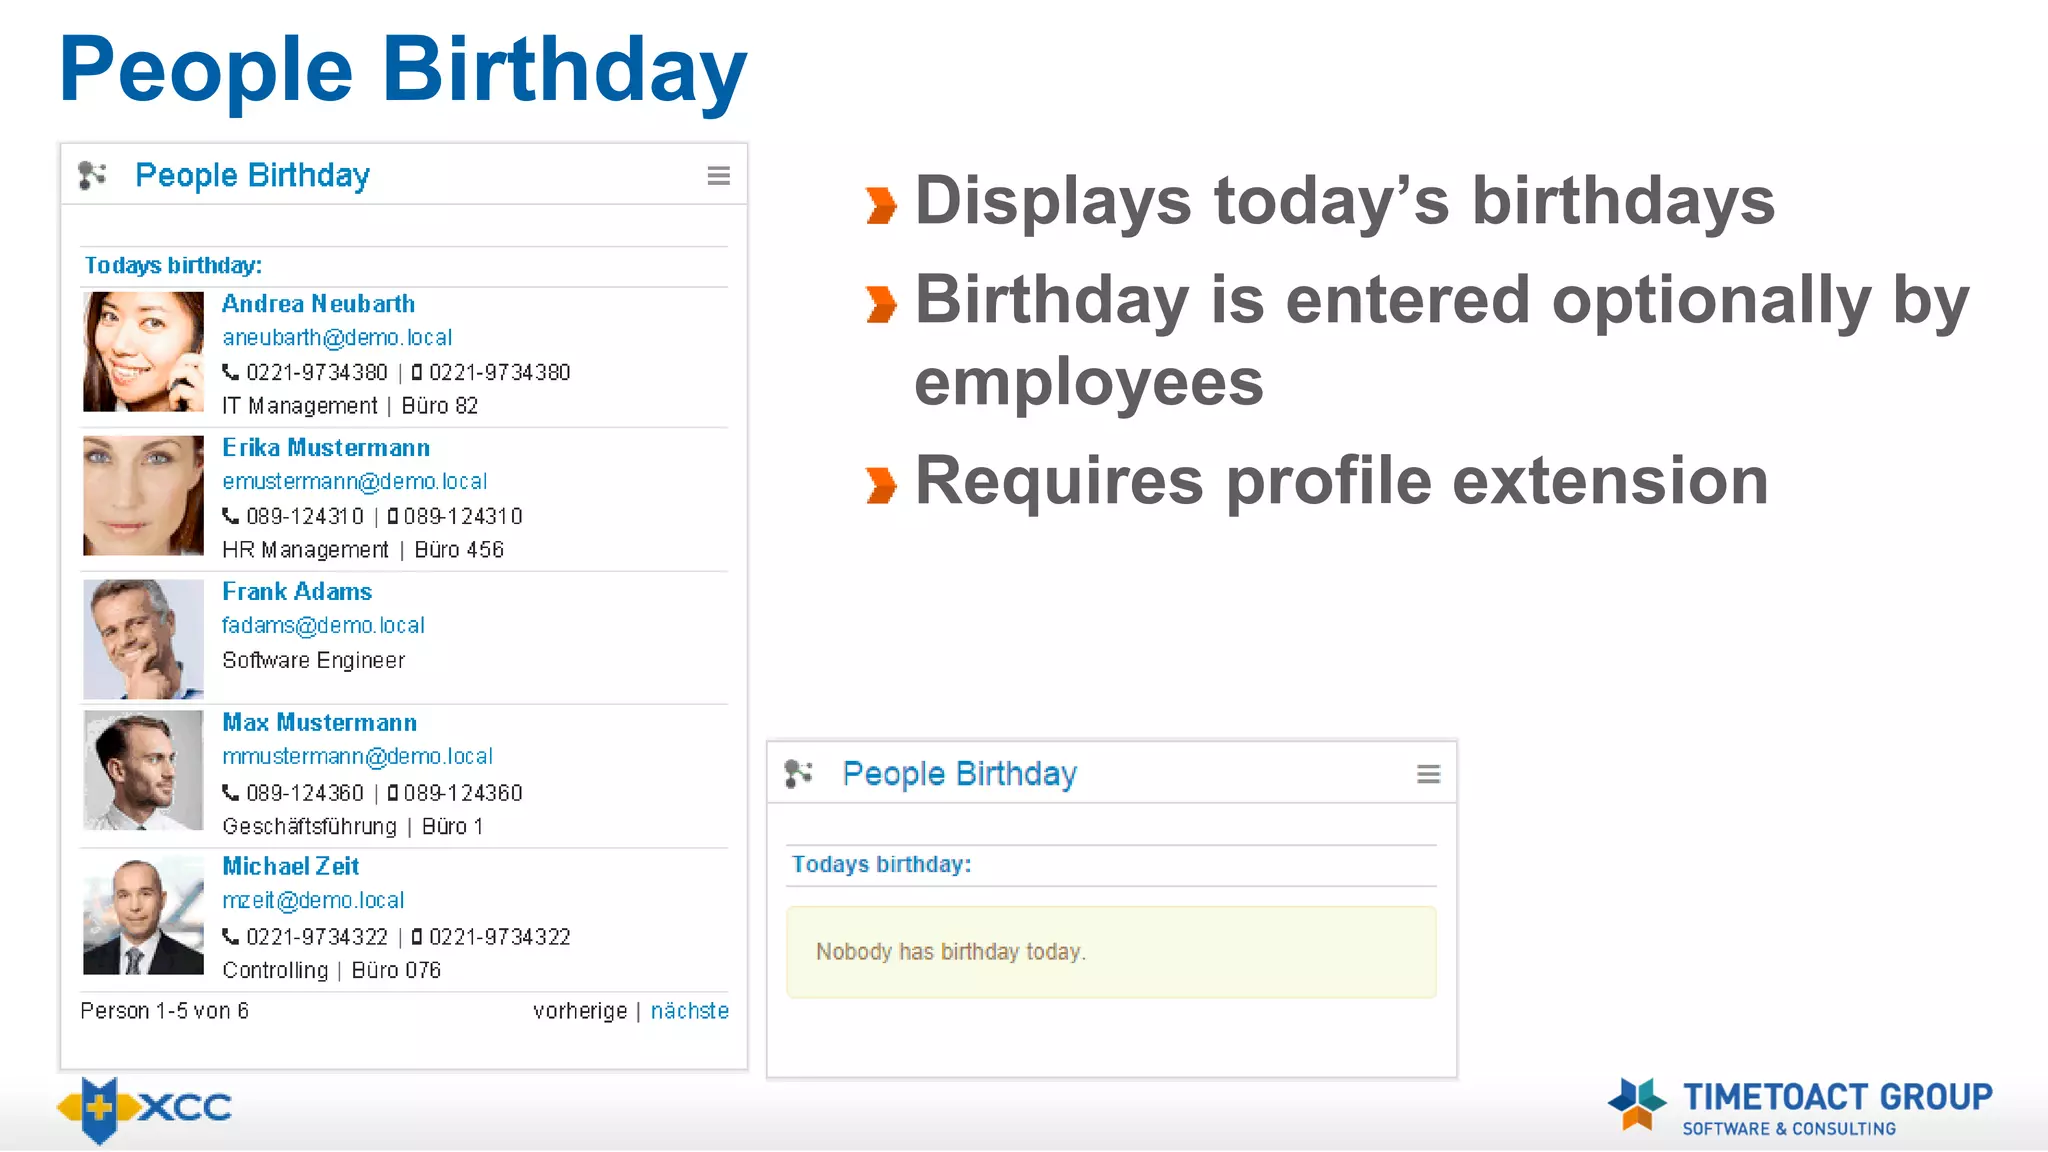
Task: Email mzeit@demo.local
Action: click(x=313, y=901)
